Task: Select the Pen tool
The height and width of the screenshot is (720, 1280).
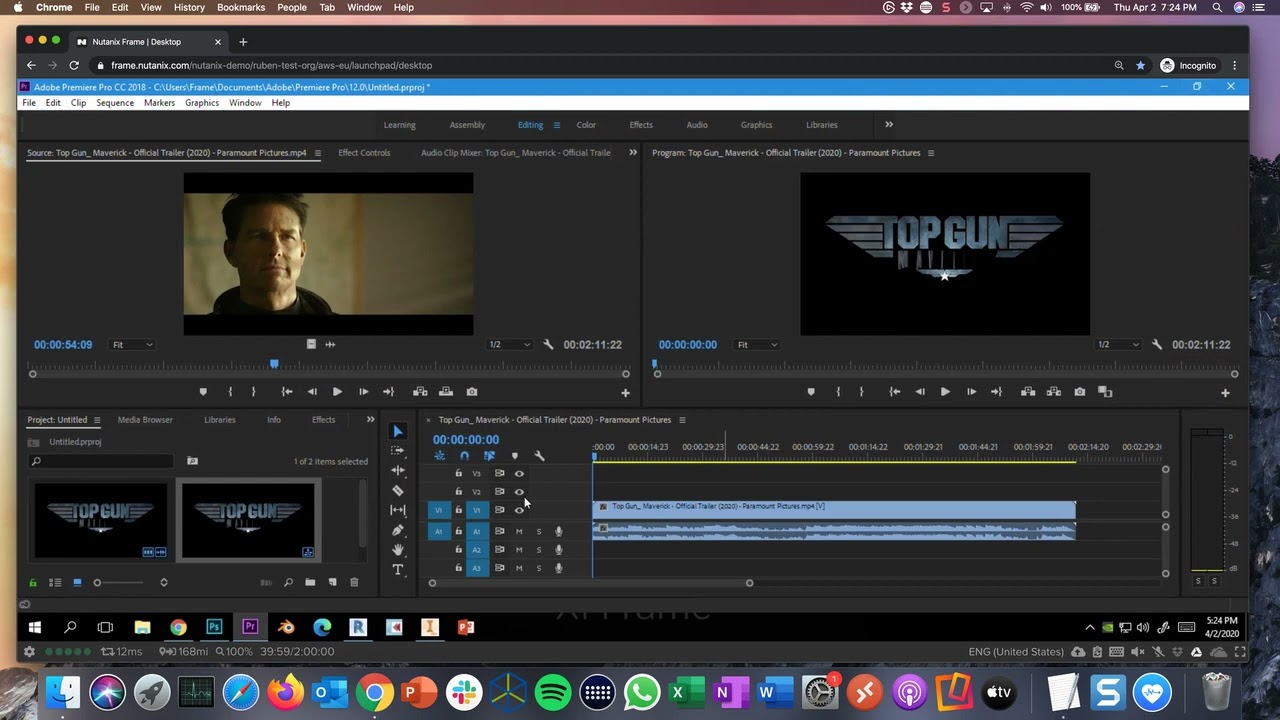Action: click(x=398, y=530)
